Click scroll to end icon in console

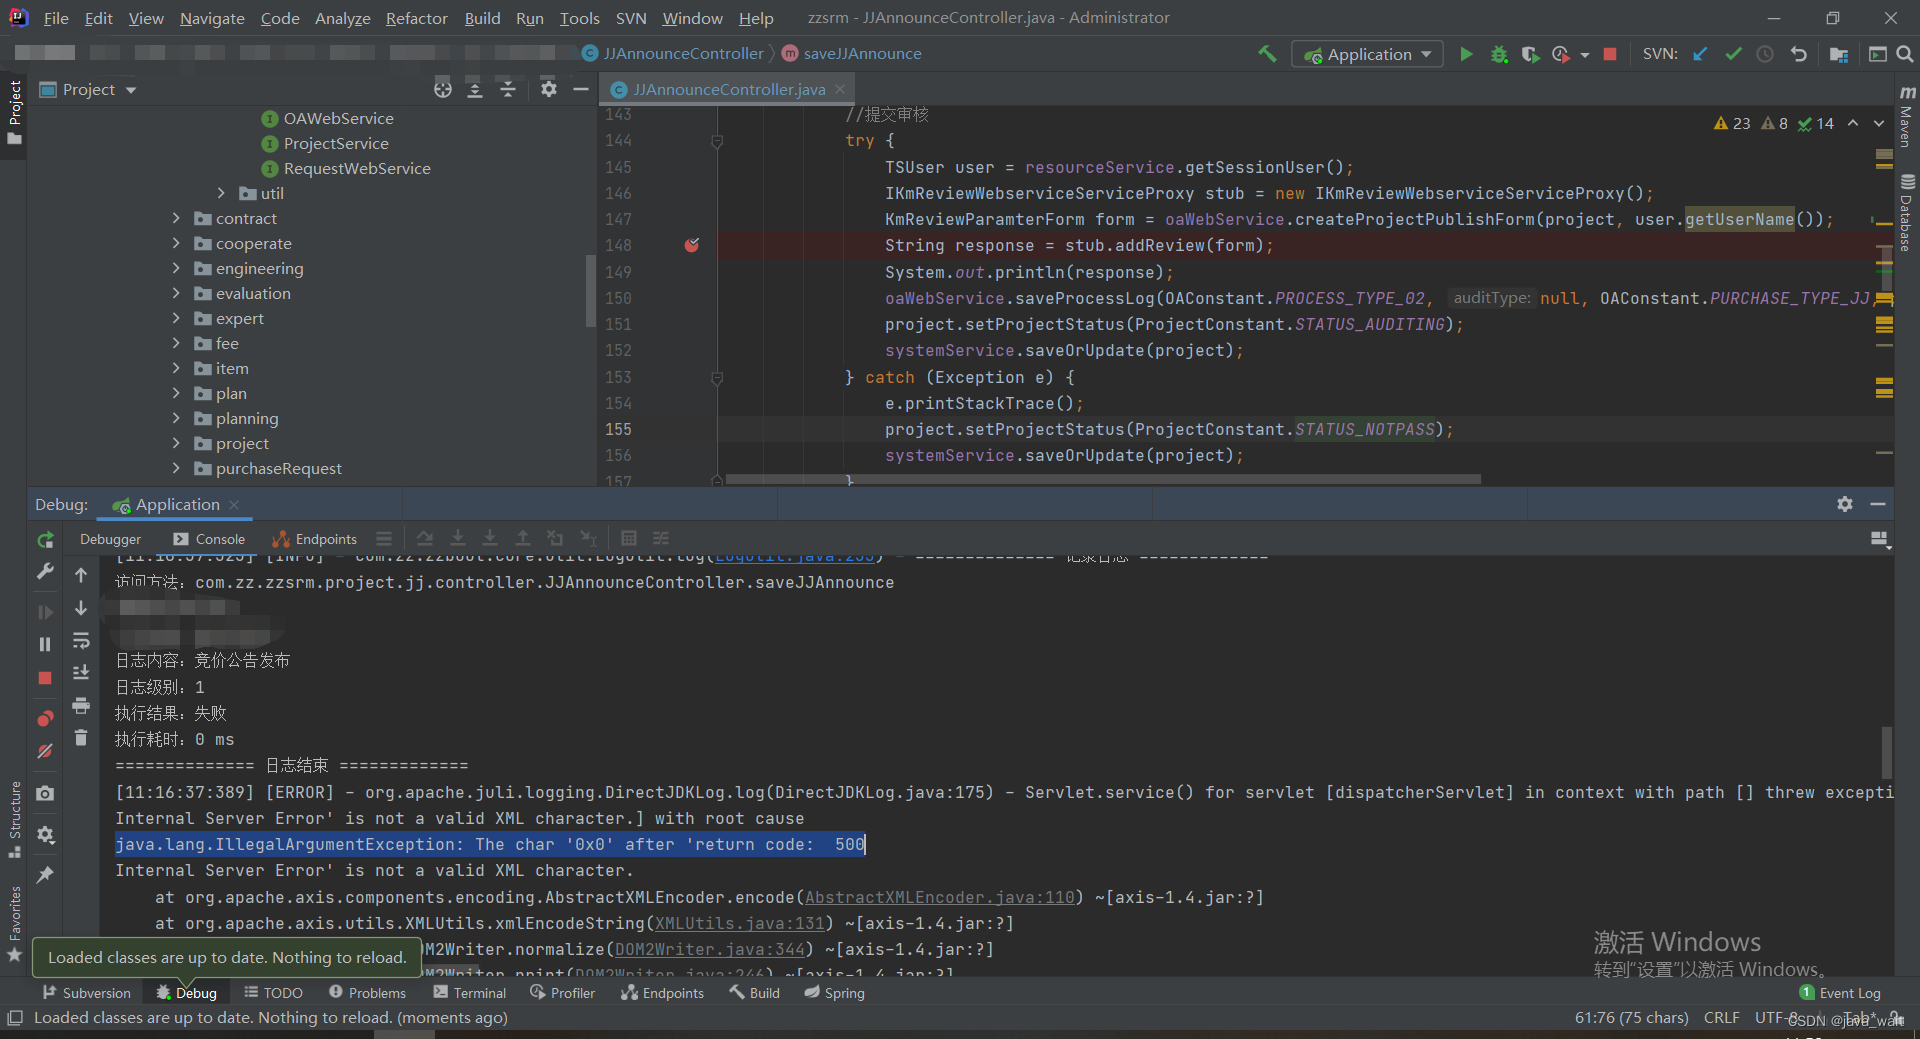point(81,672)
